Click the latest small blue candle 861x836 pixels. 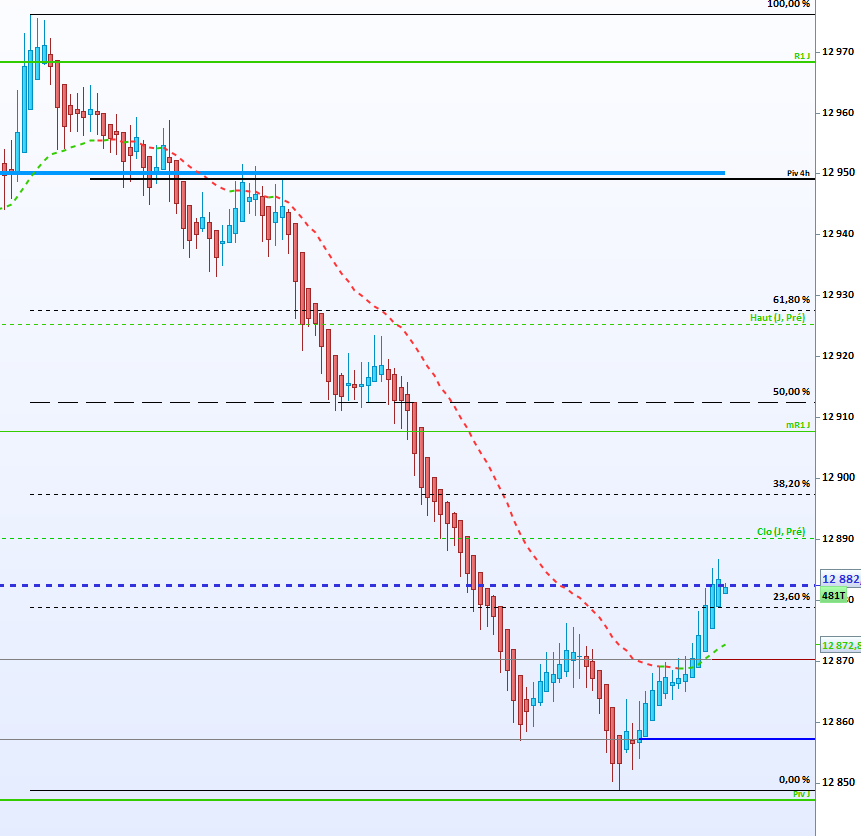tap(725, 590)
